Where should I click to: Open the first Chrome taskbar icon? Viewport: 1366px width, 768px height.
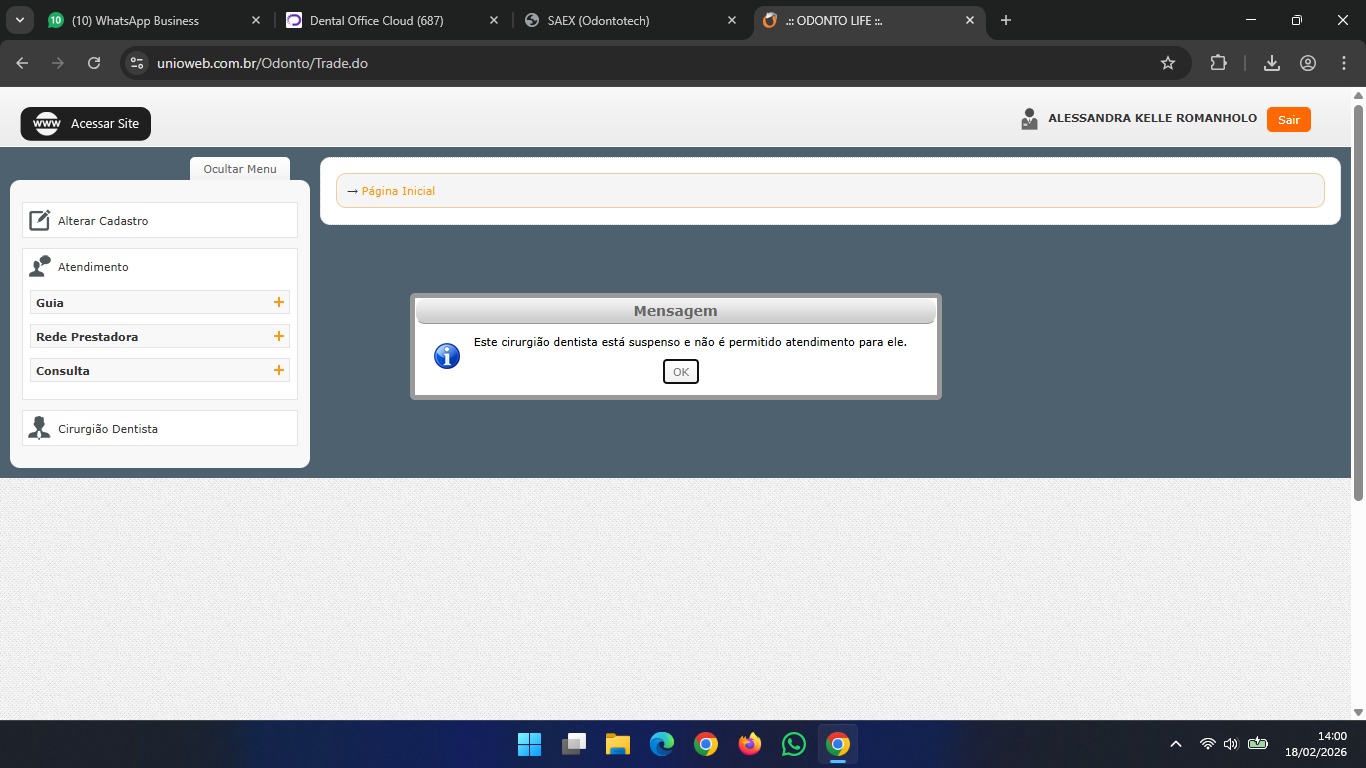pos(706,744)
